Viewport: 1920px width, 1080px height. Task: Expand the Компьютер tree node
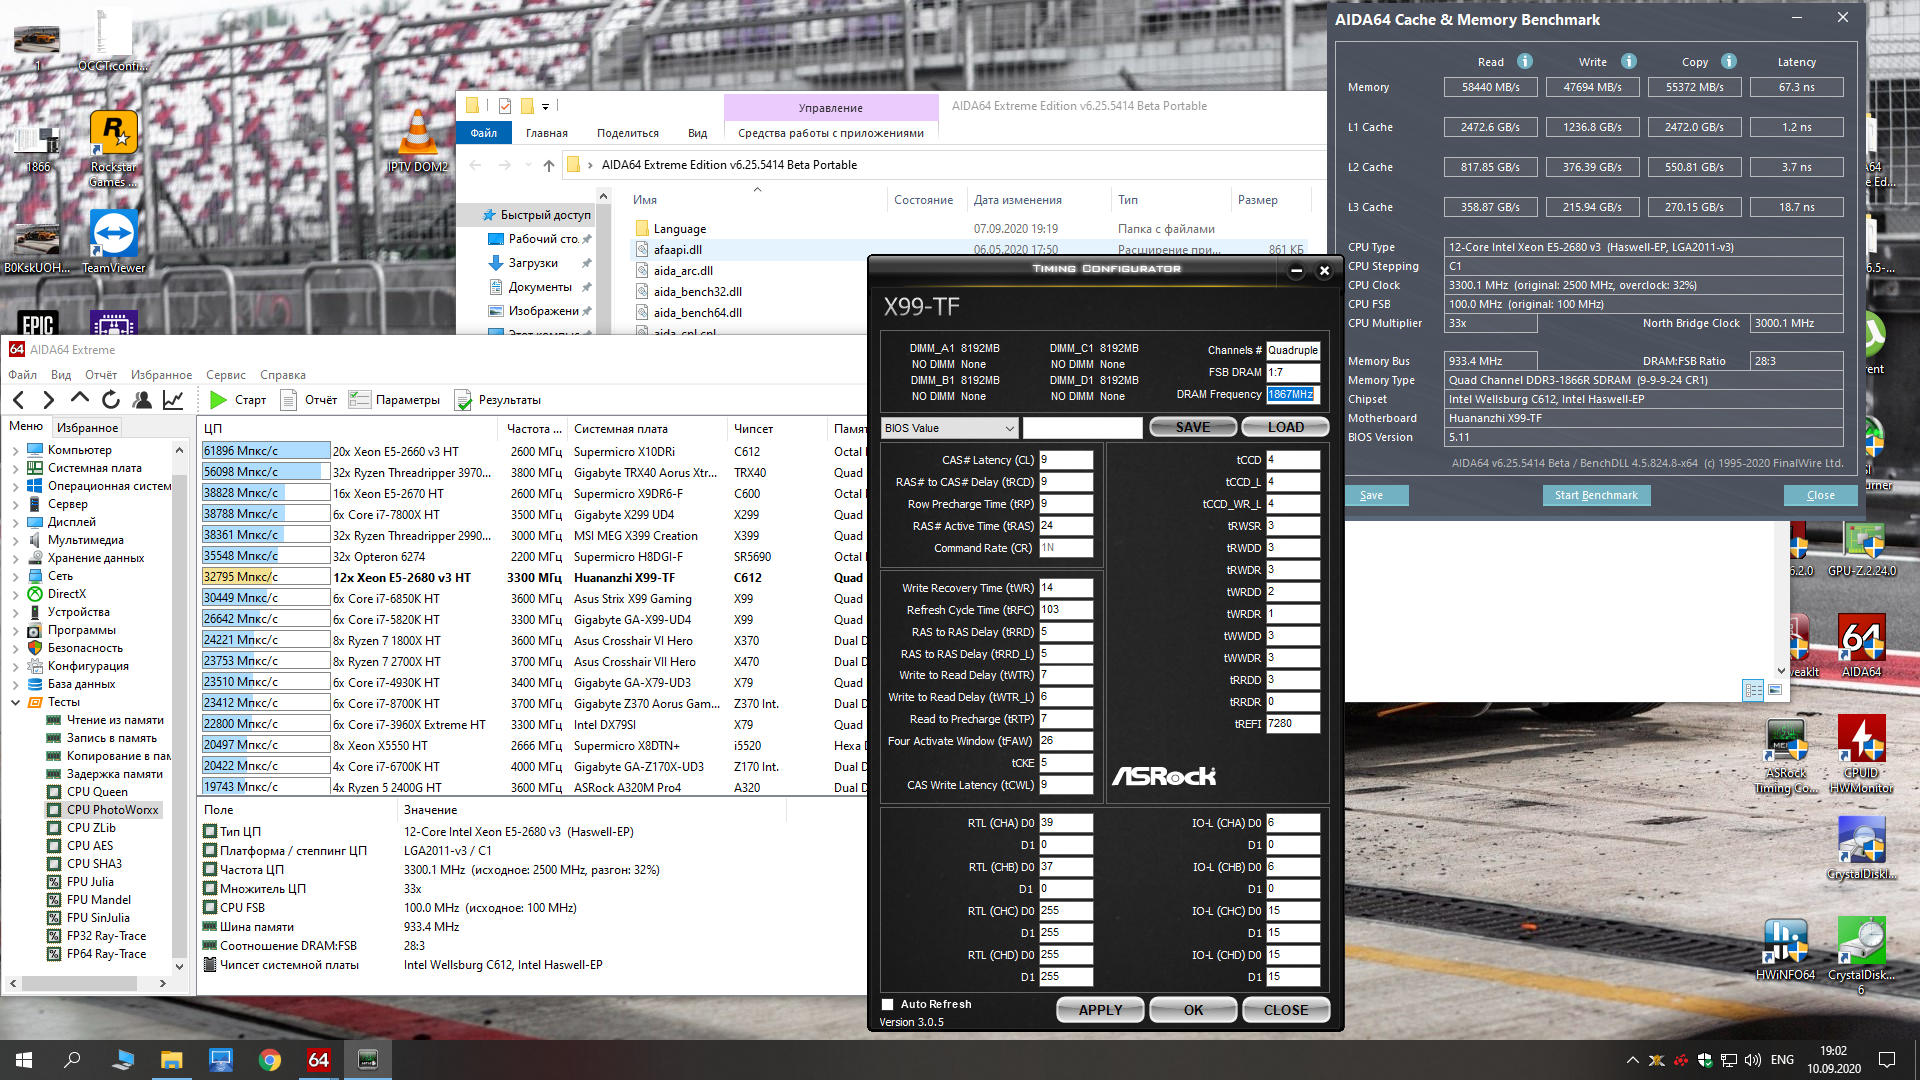click(16, 450)
